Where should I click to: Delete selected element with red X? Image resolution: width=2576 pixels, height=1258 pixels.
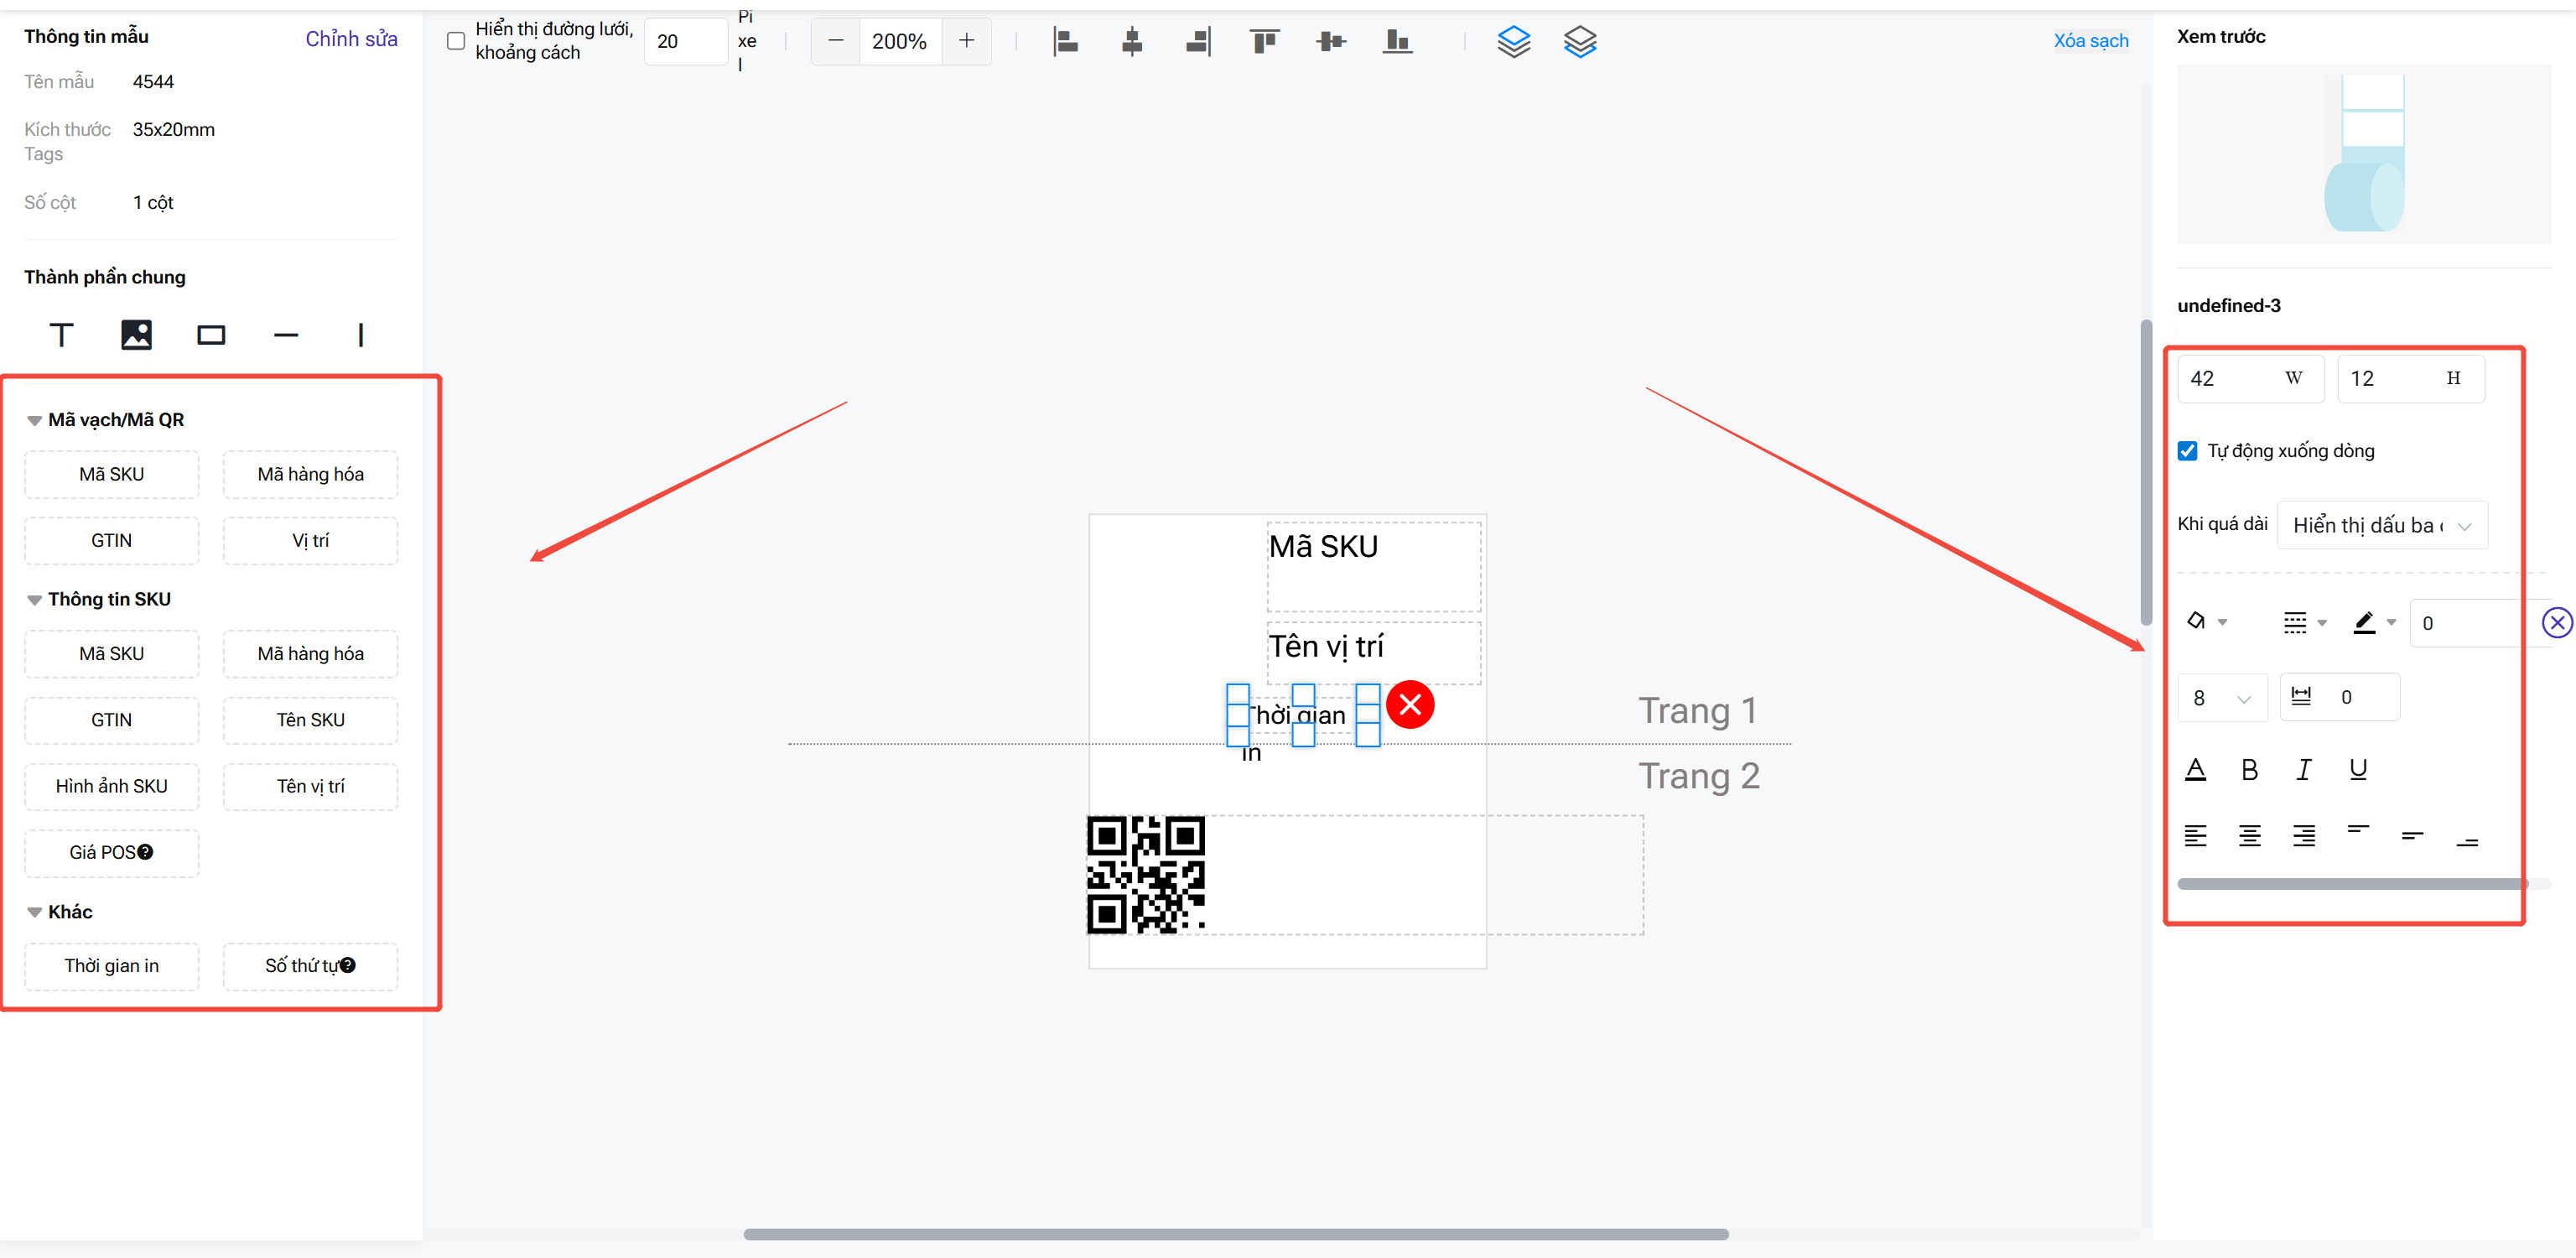pos(1410,705)
